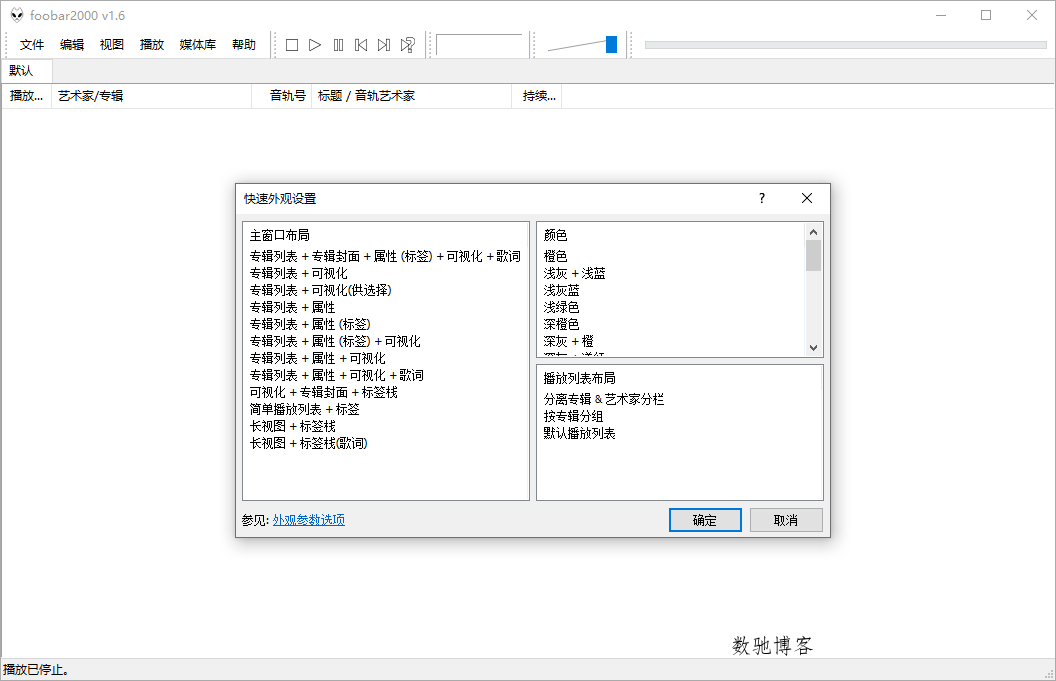Open the 播放 menu
Viewport: 1056px width, 681px height.
152,45
